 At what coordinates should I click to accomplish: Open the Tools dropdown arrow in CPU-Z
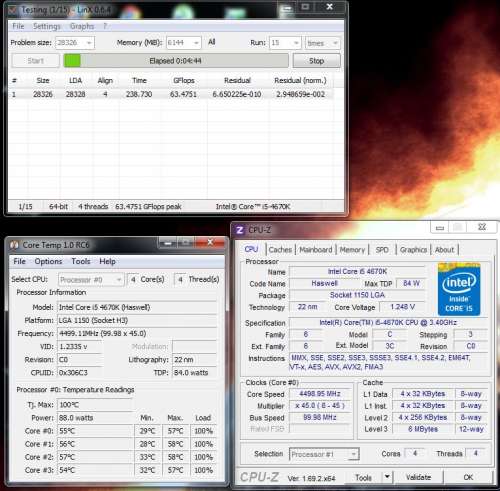coord(387,477)
